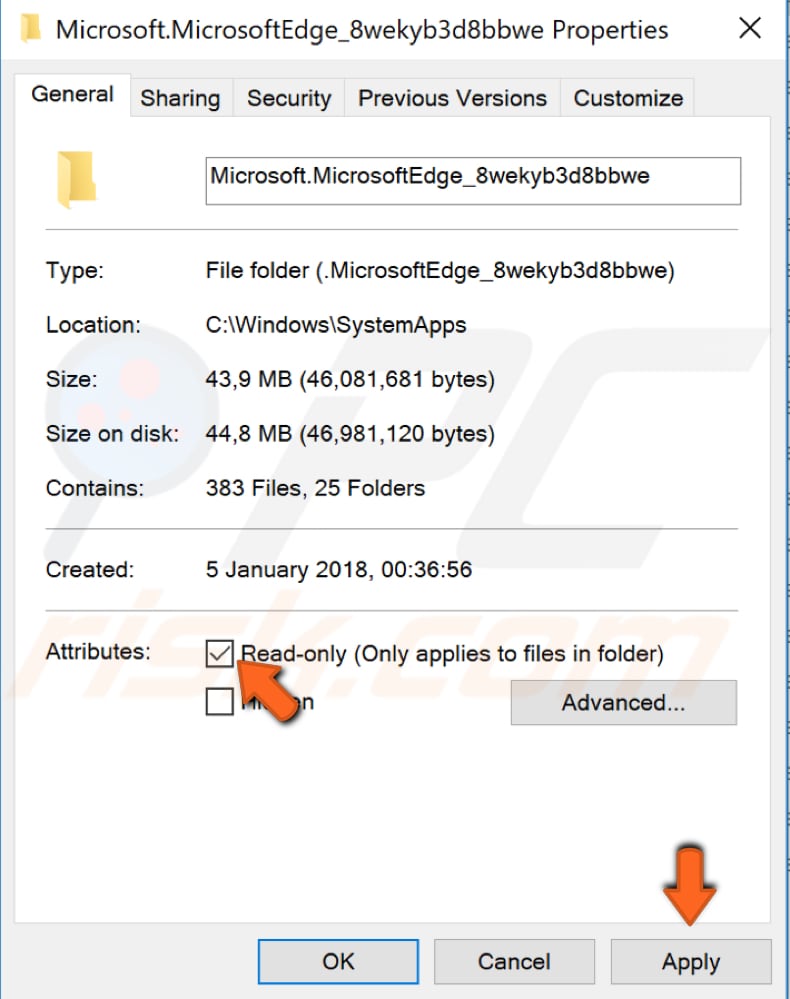The image size is (790, 999).
Task: Open the Advanced attributes dialog
Action: tap(623, 702)
